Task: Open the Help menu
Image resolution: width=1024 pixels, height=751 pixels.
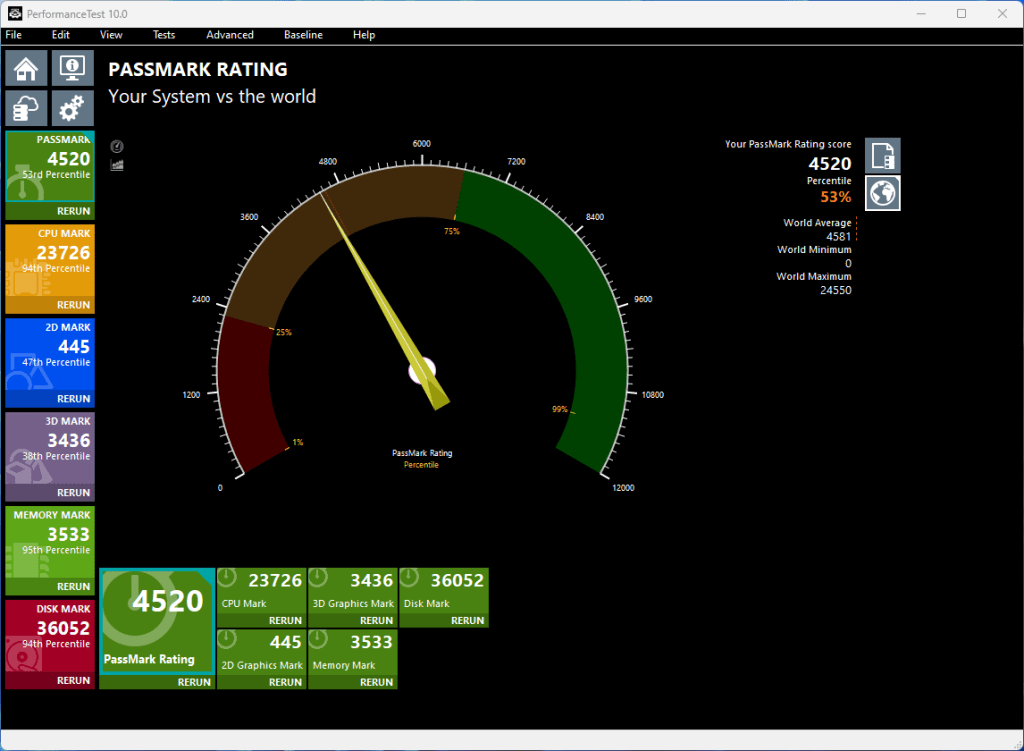Action: coord(364,35)
